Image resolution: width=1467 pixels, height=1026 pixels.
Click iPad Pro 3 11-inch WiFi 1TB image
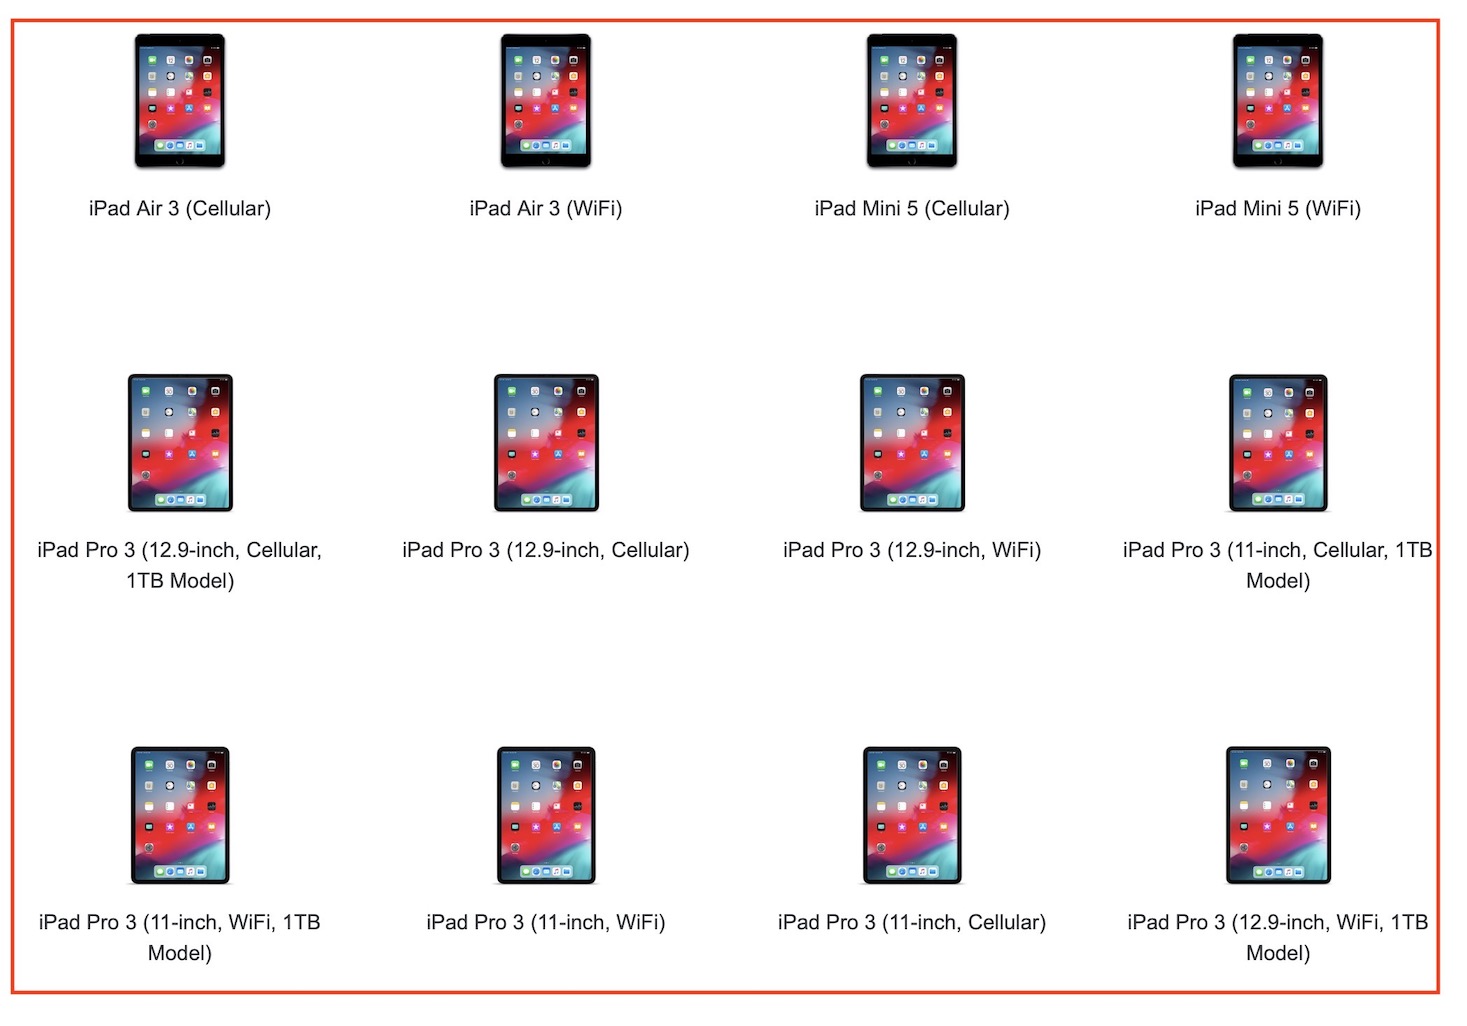(180, 815)
